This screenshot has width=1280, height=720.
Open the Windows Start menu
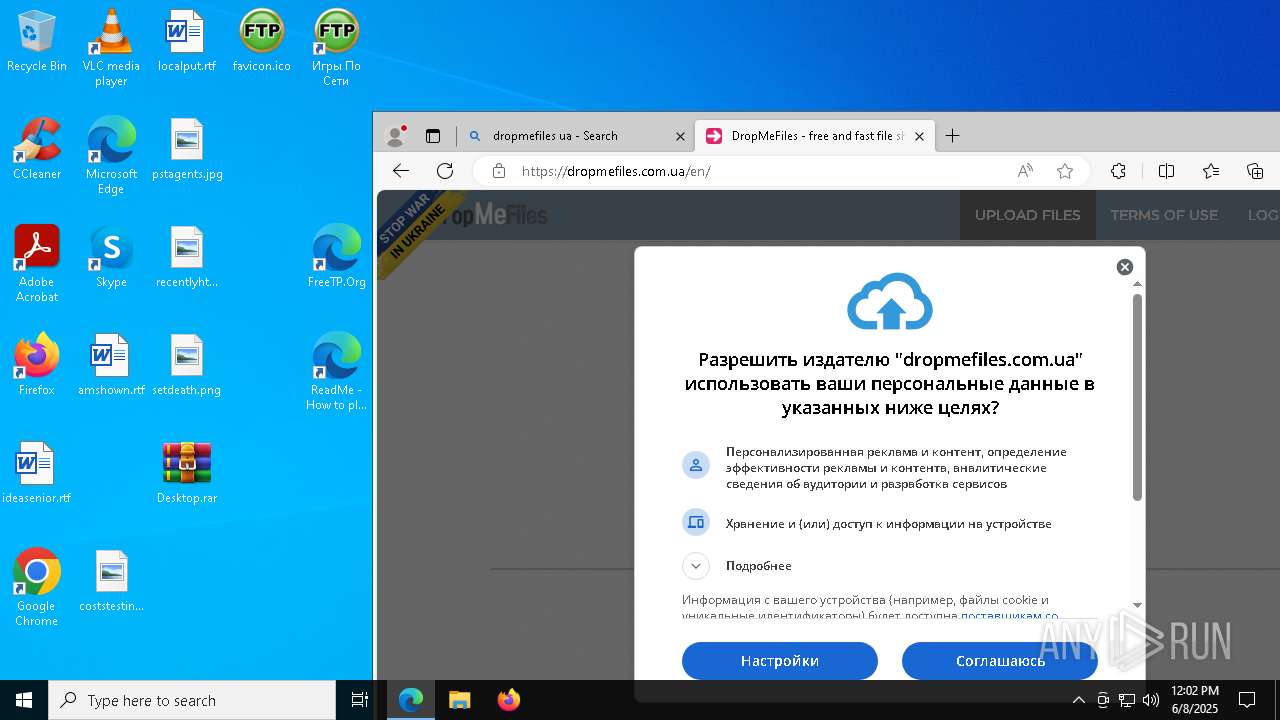24,700
